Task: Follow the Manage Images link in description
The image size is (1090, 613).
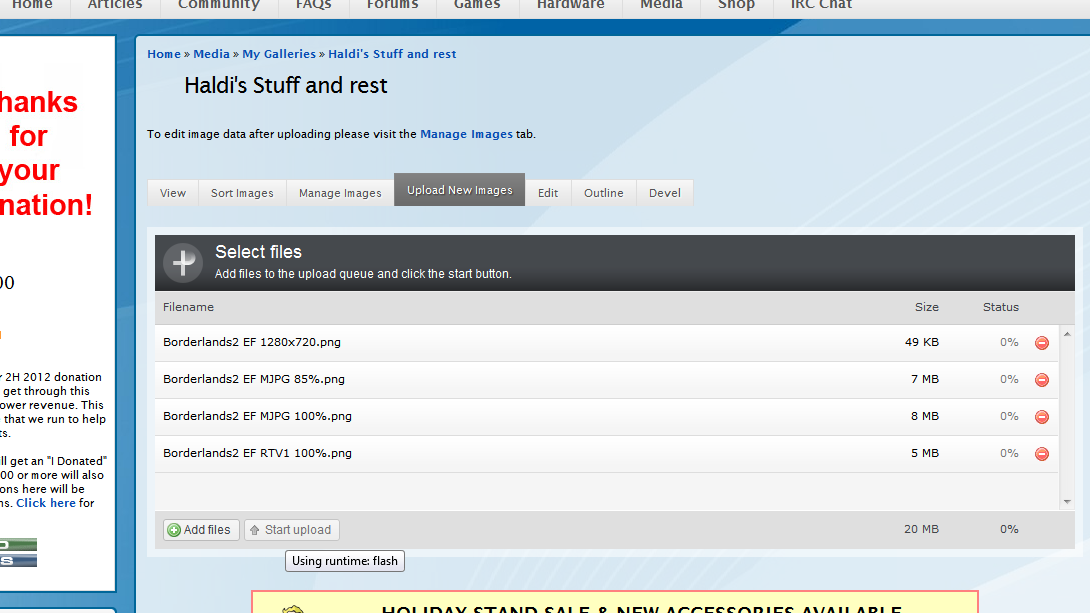Action: [x=466, y=134]
